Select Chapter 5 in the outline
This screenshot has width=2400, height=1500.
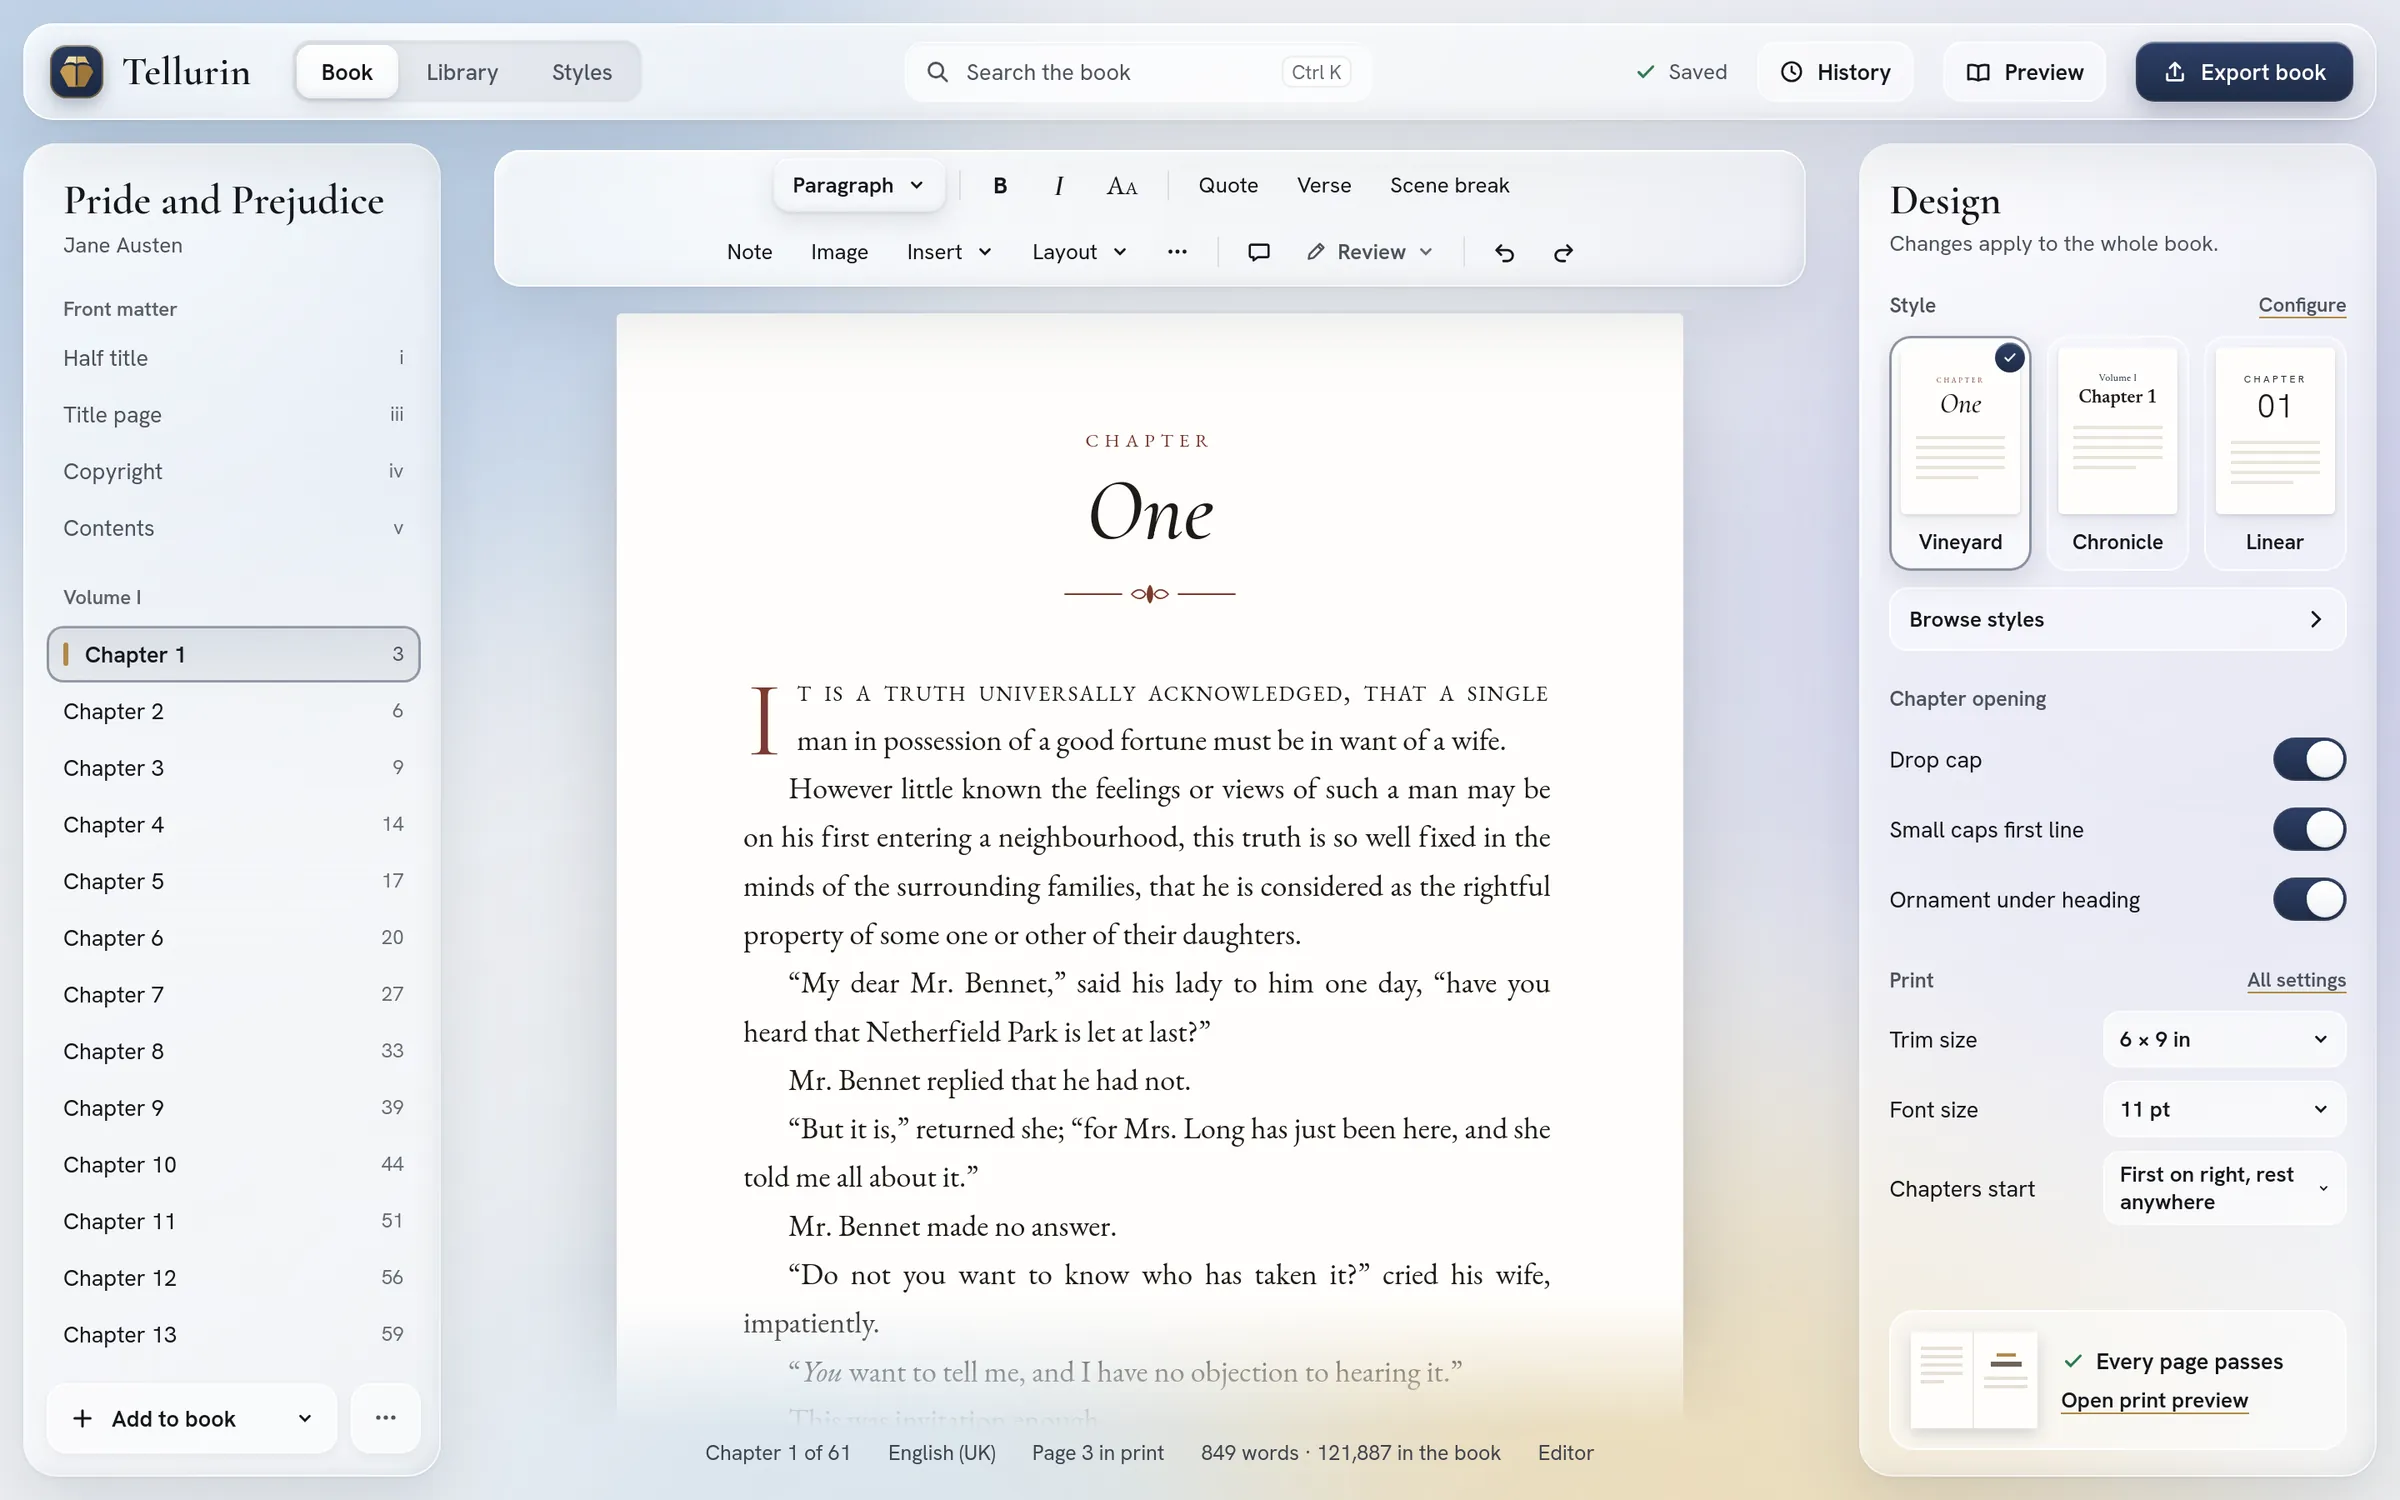(x=233, y=881)
